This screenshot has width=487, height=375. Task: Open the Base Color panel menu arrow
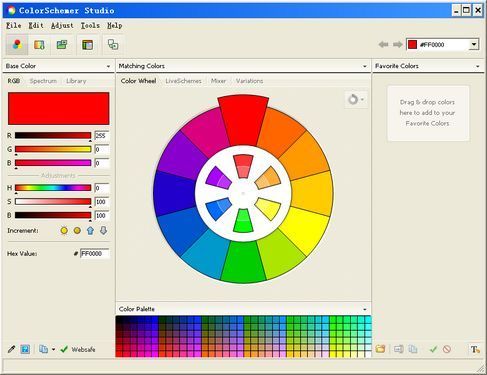coord(108,66)
